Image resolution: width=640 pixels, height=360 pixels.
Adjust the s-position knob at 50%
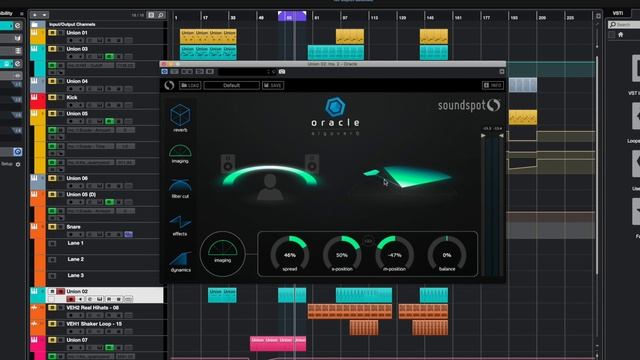click(x=342, y=254)
